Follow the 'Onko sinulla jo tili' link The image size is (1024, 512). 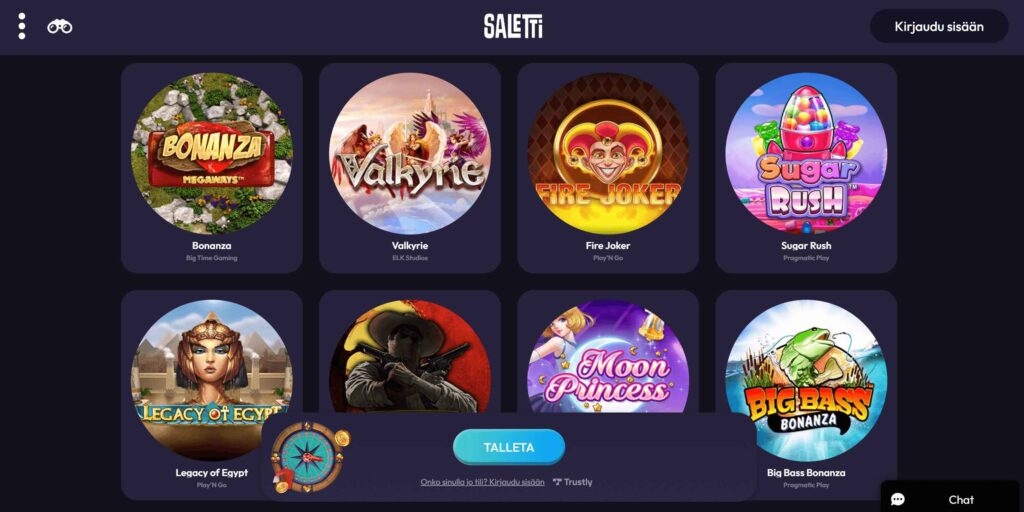tap(483, 482)
